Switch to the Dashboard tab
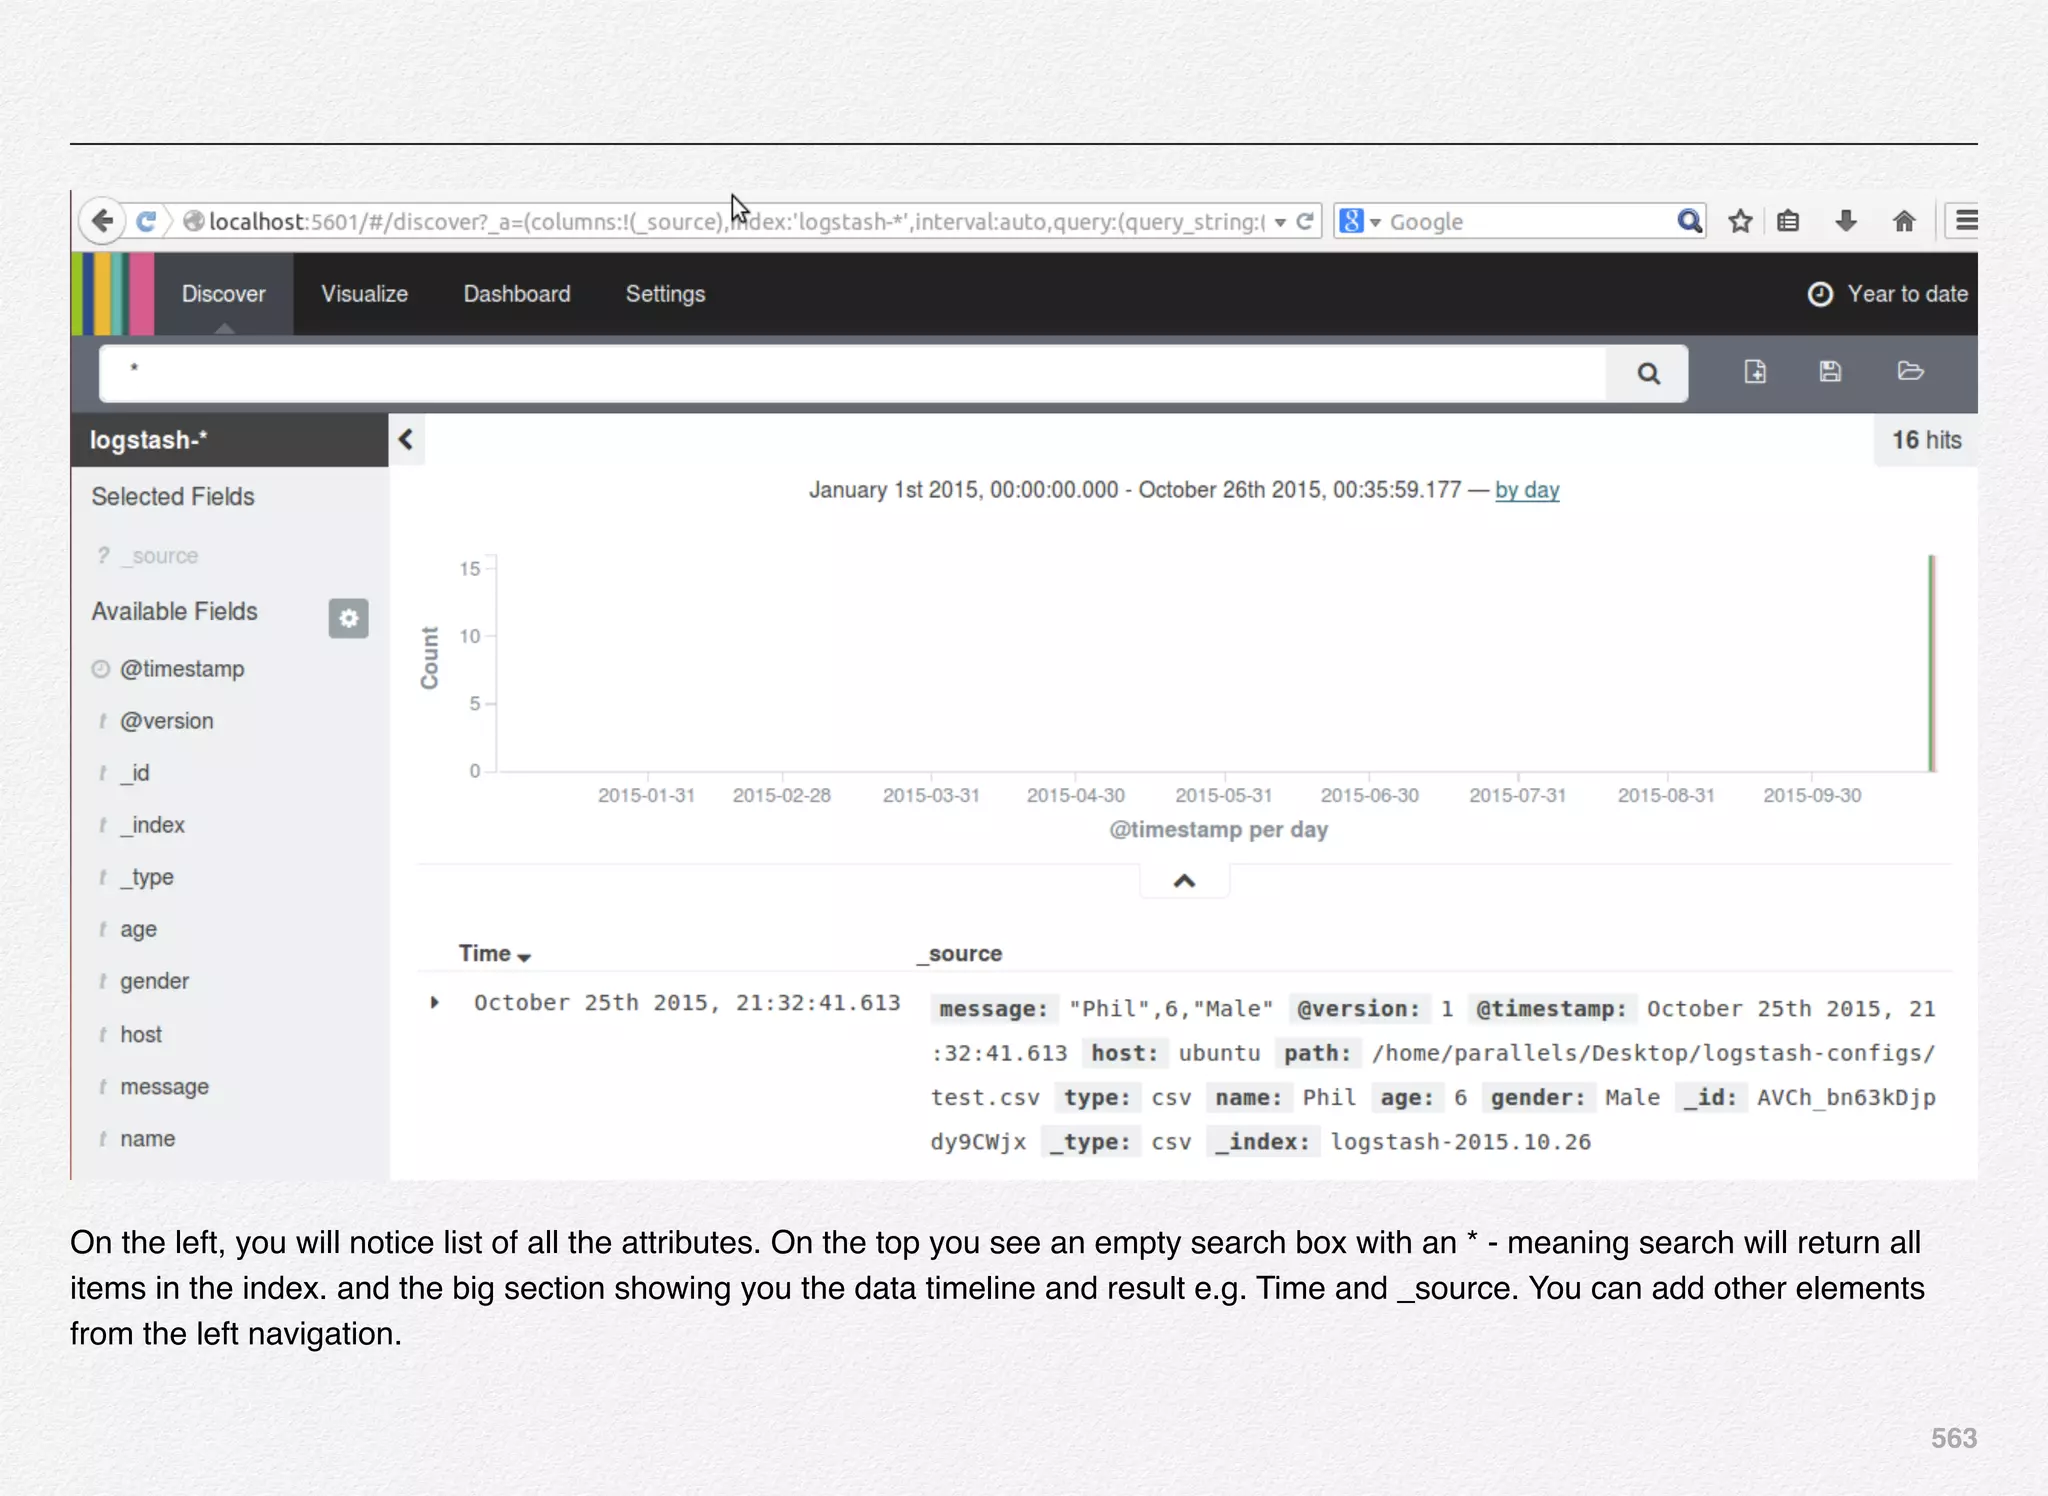The height and width of the screenshot is (1496, 2048). coord(516,294)
